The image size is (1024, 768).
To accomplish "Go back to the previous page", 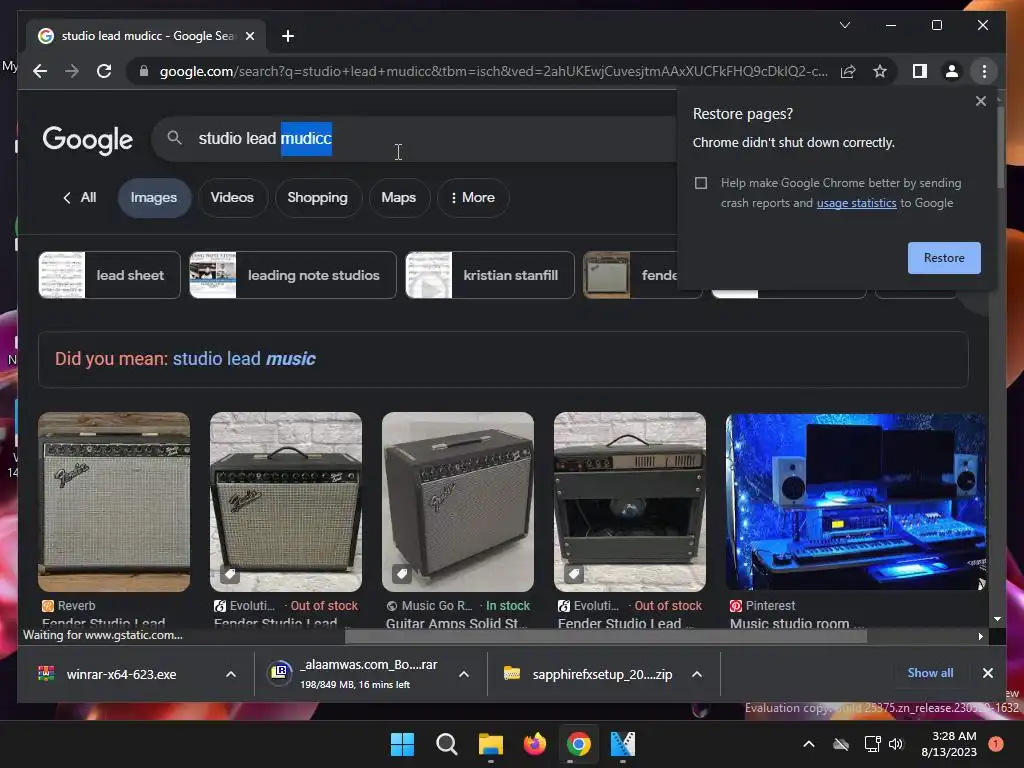I will [x=40, y=71].
